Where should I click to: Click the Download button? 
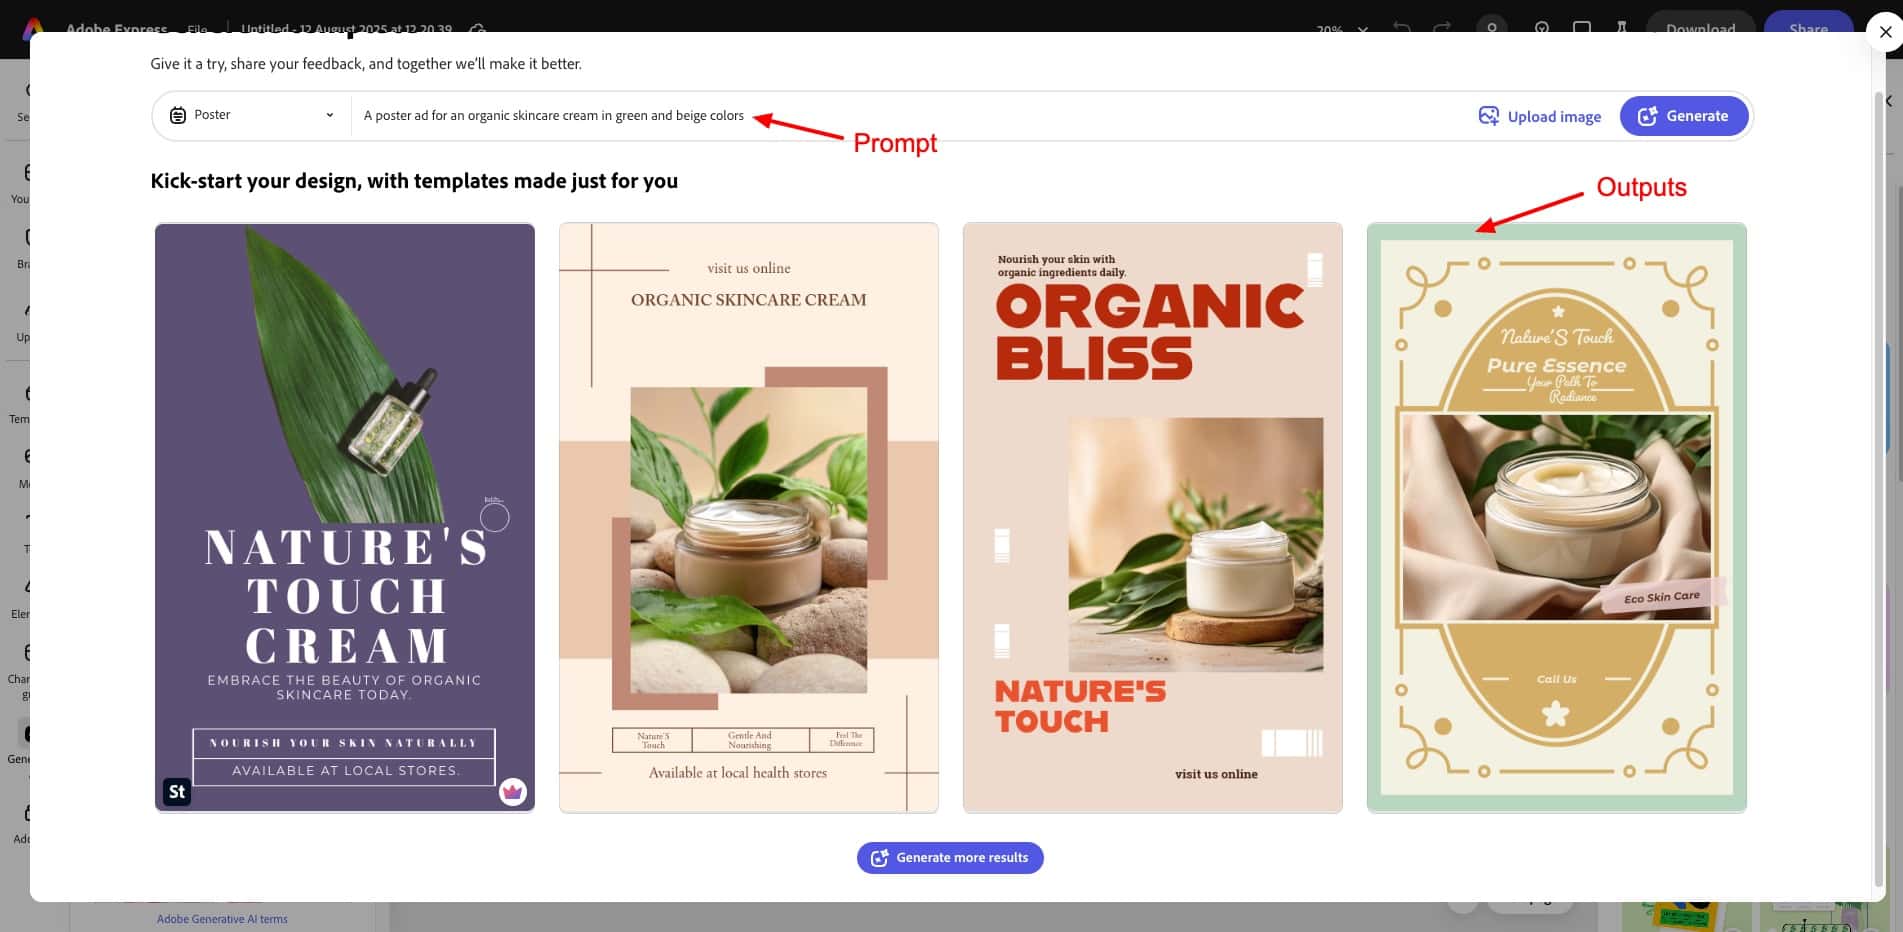[1700, 28]
